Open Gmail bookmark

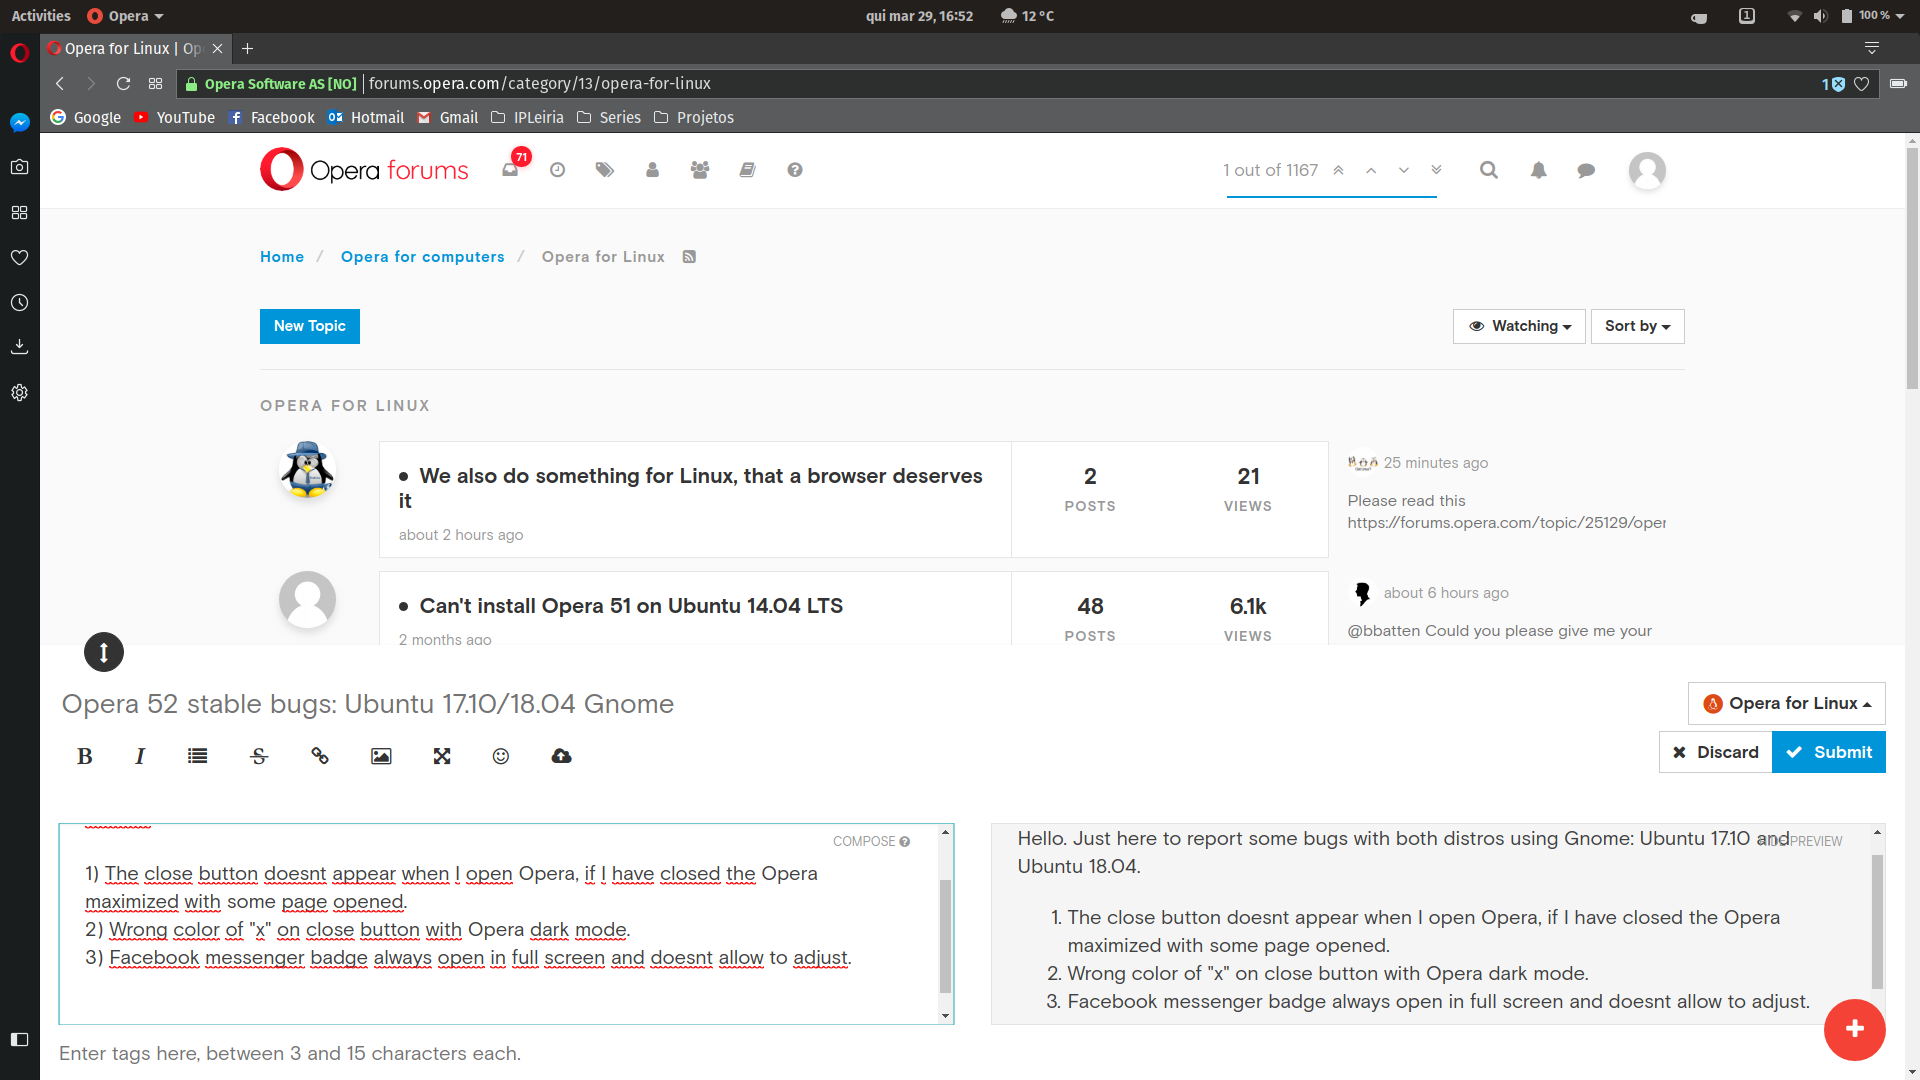click(x=448, y=118)
